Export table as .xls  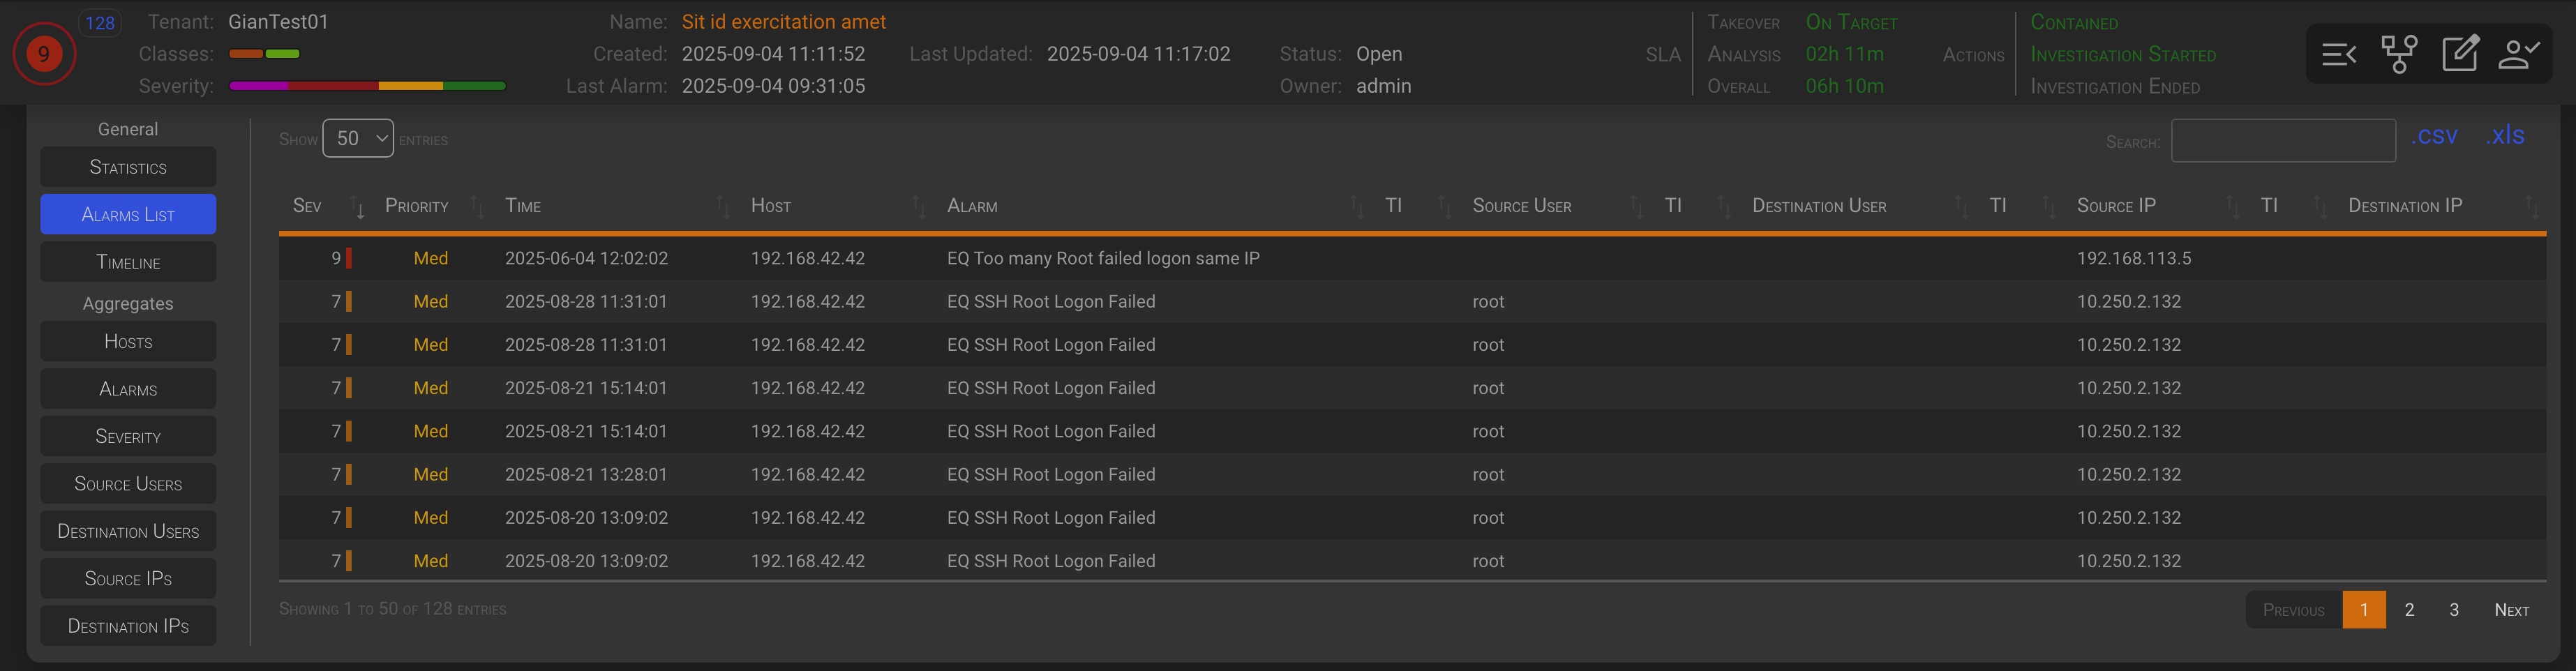pyautogui.click(x=2505, y=136)
